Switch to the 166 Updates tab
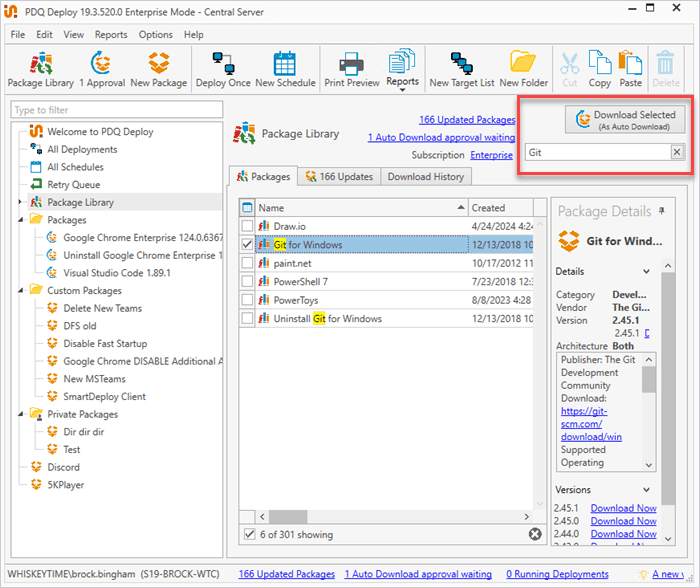This screenshot has width=700, height=588. coord(339,177)
